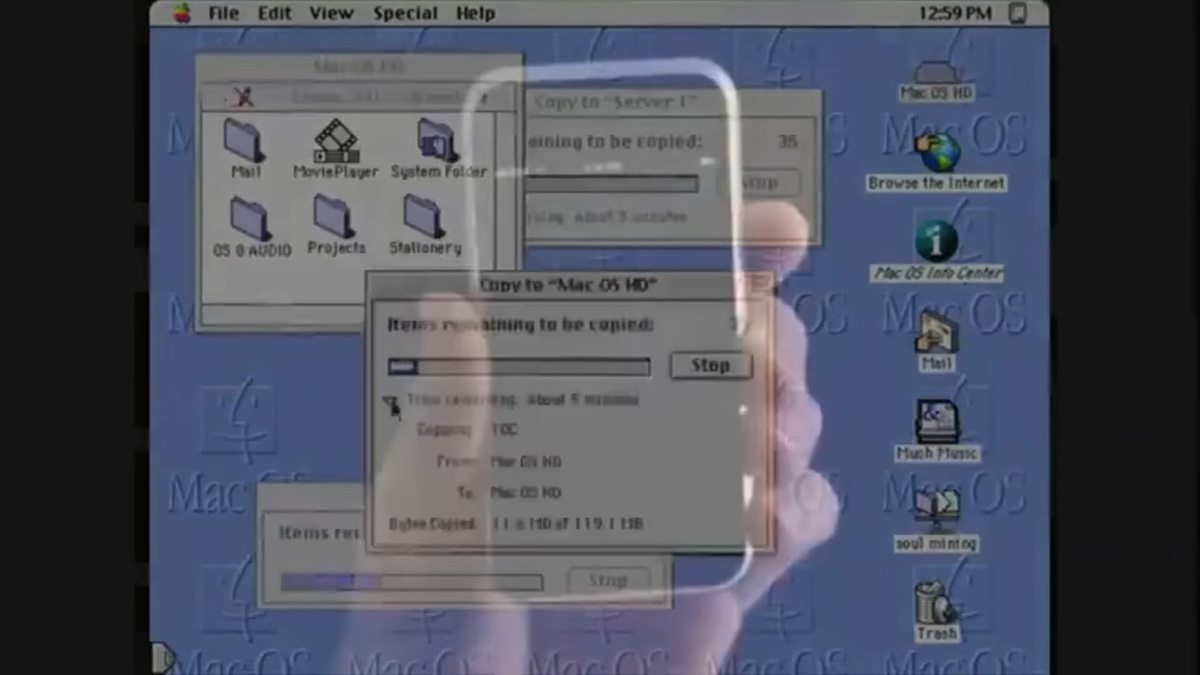Click the Copy to "Mac OS HD" title bar

[570, 285]
